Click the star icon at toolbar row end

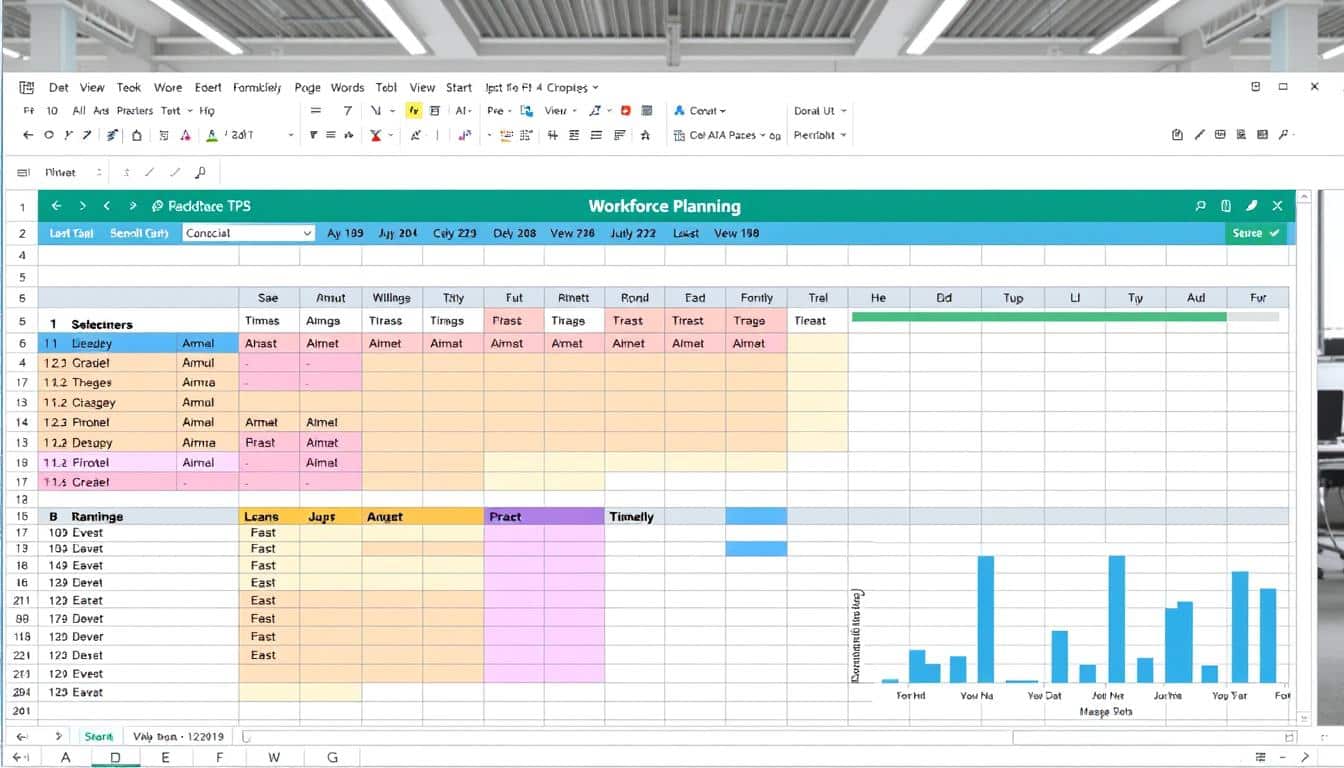tap(646, 135)
